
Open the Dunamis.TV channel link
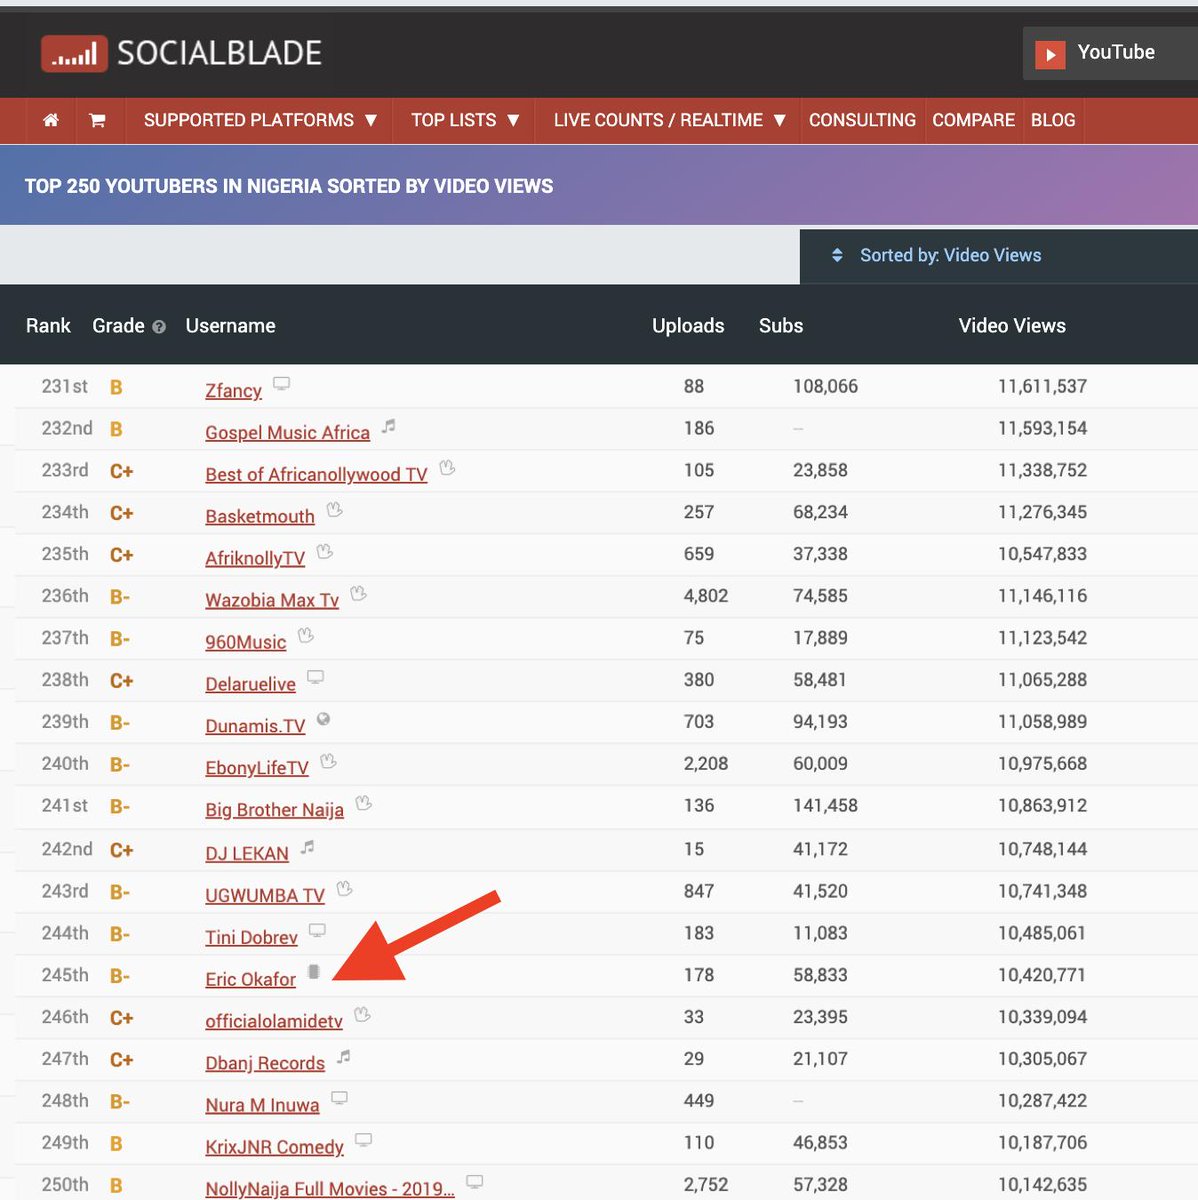(255, 727)
